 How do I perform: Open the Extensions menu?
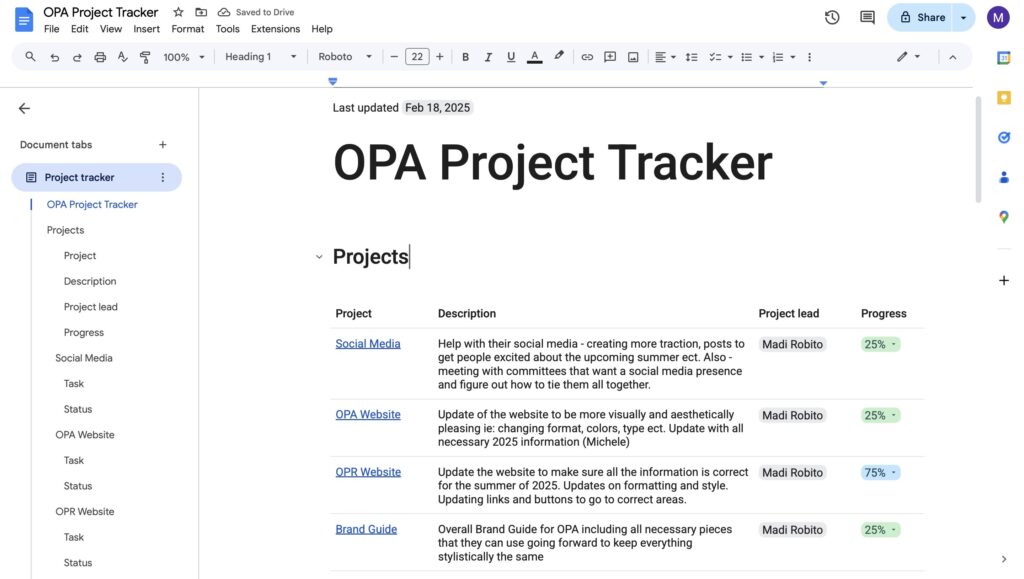(x=275, y=29)
